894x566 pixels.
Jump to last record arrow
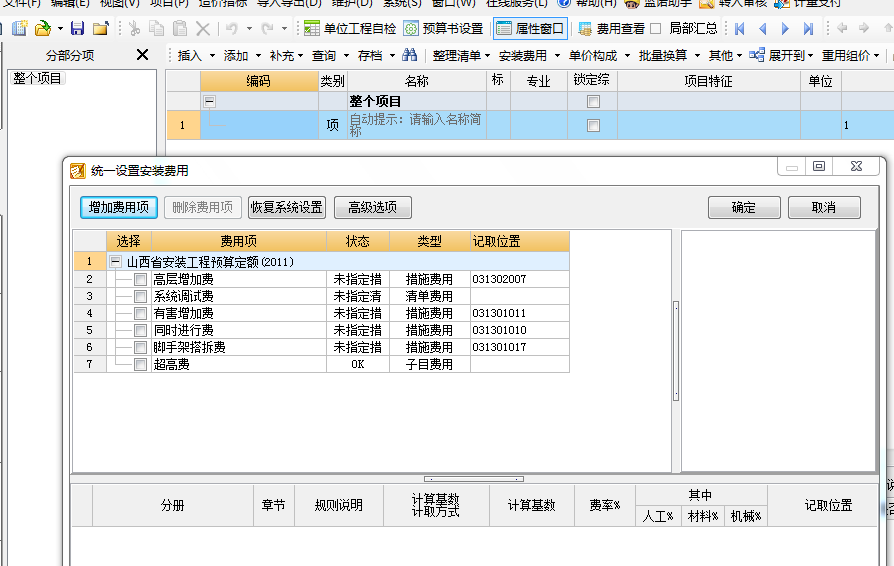coord(808,28)
